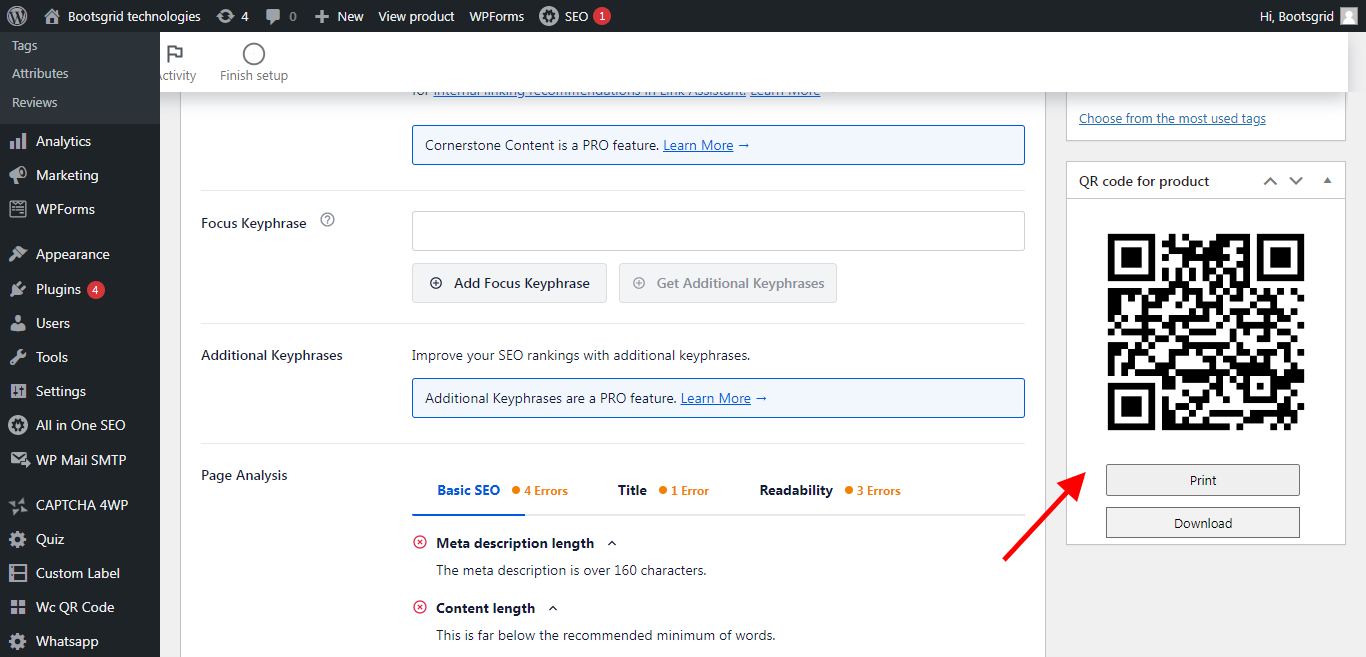
Task: Open Learn More link for Additional Keyphrases
Action: [716, 398]
